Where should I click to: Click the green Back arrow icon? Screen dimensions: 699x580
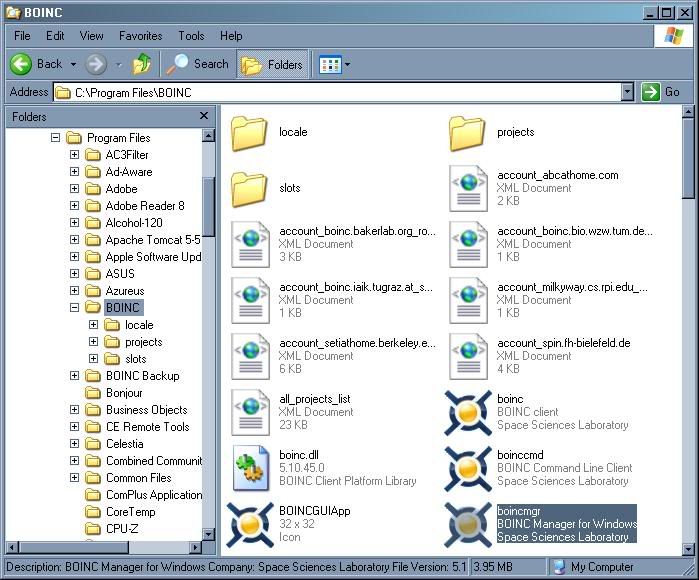(21, 65)
